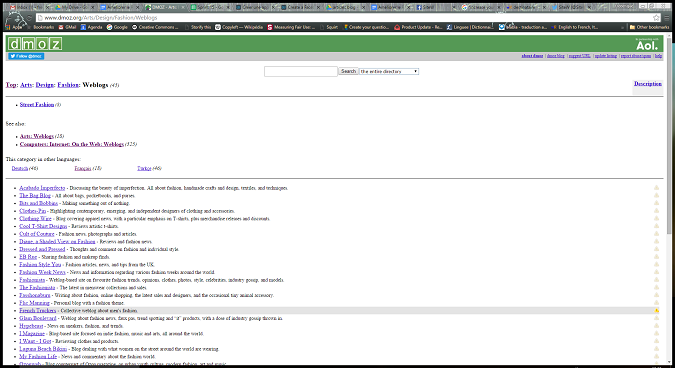The image size is (675, 368).
Task: Open The Bag Blog link
Action: 35,195
